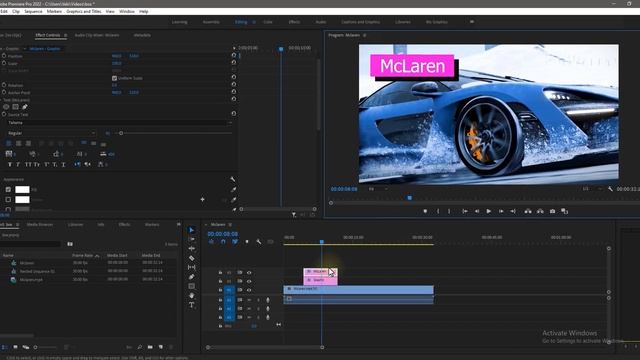Screen dimensions: 640x360
Task: Toggle the top video track eye visibility
Action: pos(249,272)
